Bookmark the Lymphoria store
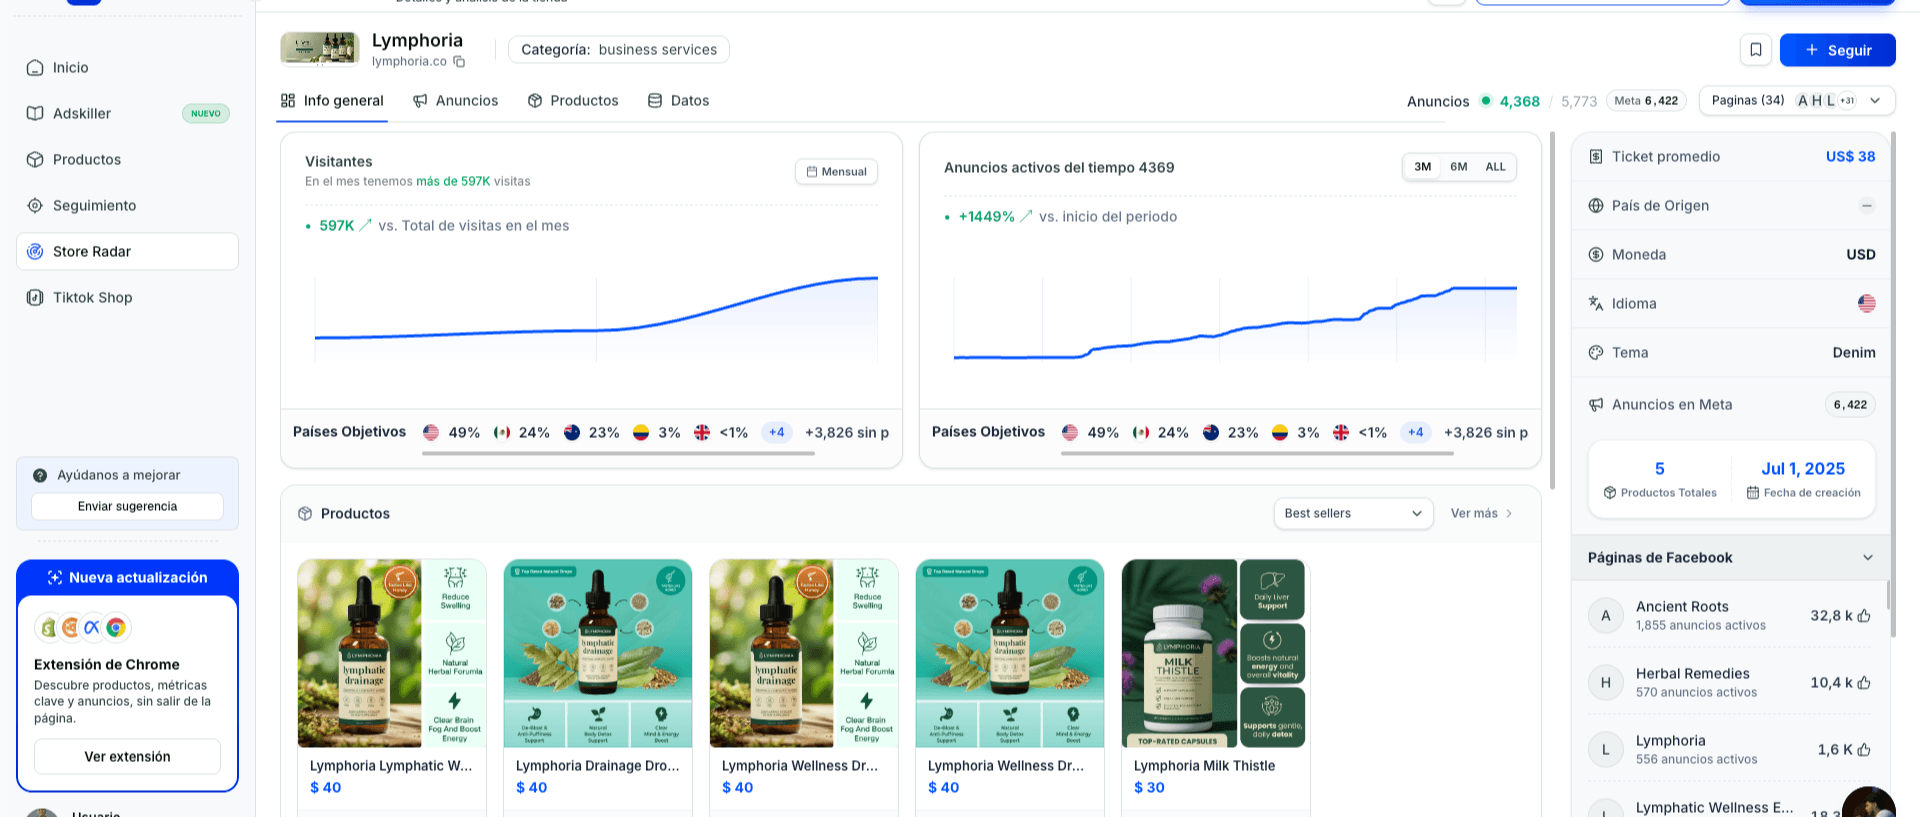The image size is (1920, 817). (1756, 50)
